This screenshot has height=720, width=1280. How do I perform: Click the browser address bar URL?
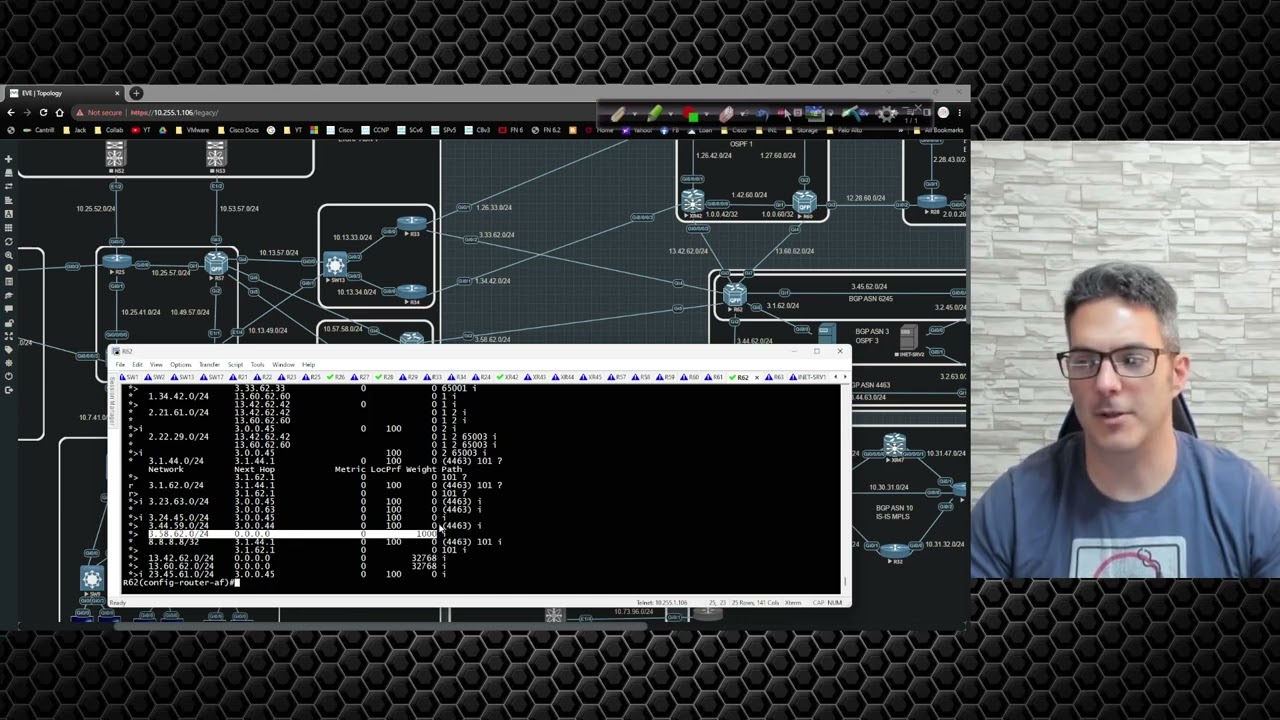[x=173, y=112]
